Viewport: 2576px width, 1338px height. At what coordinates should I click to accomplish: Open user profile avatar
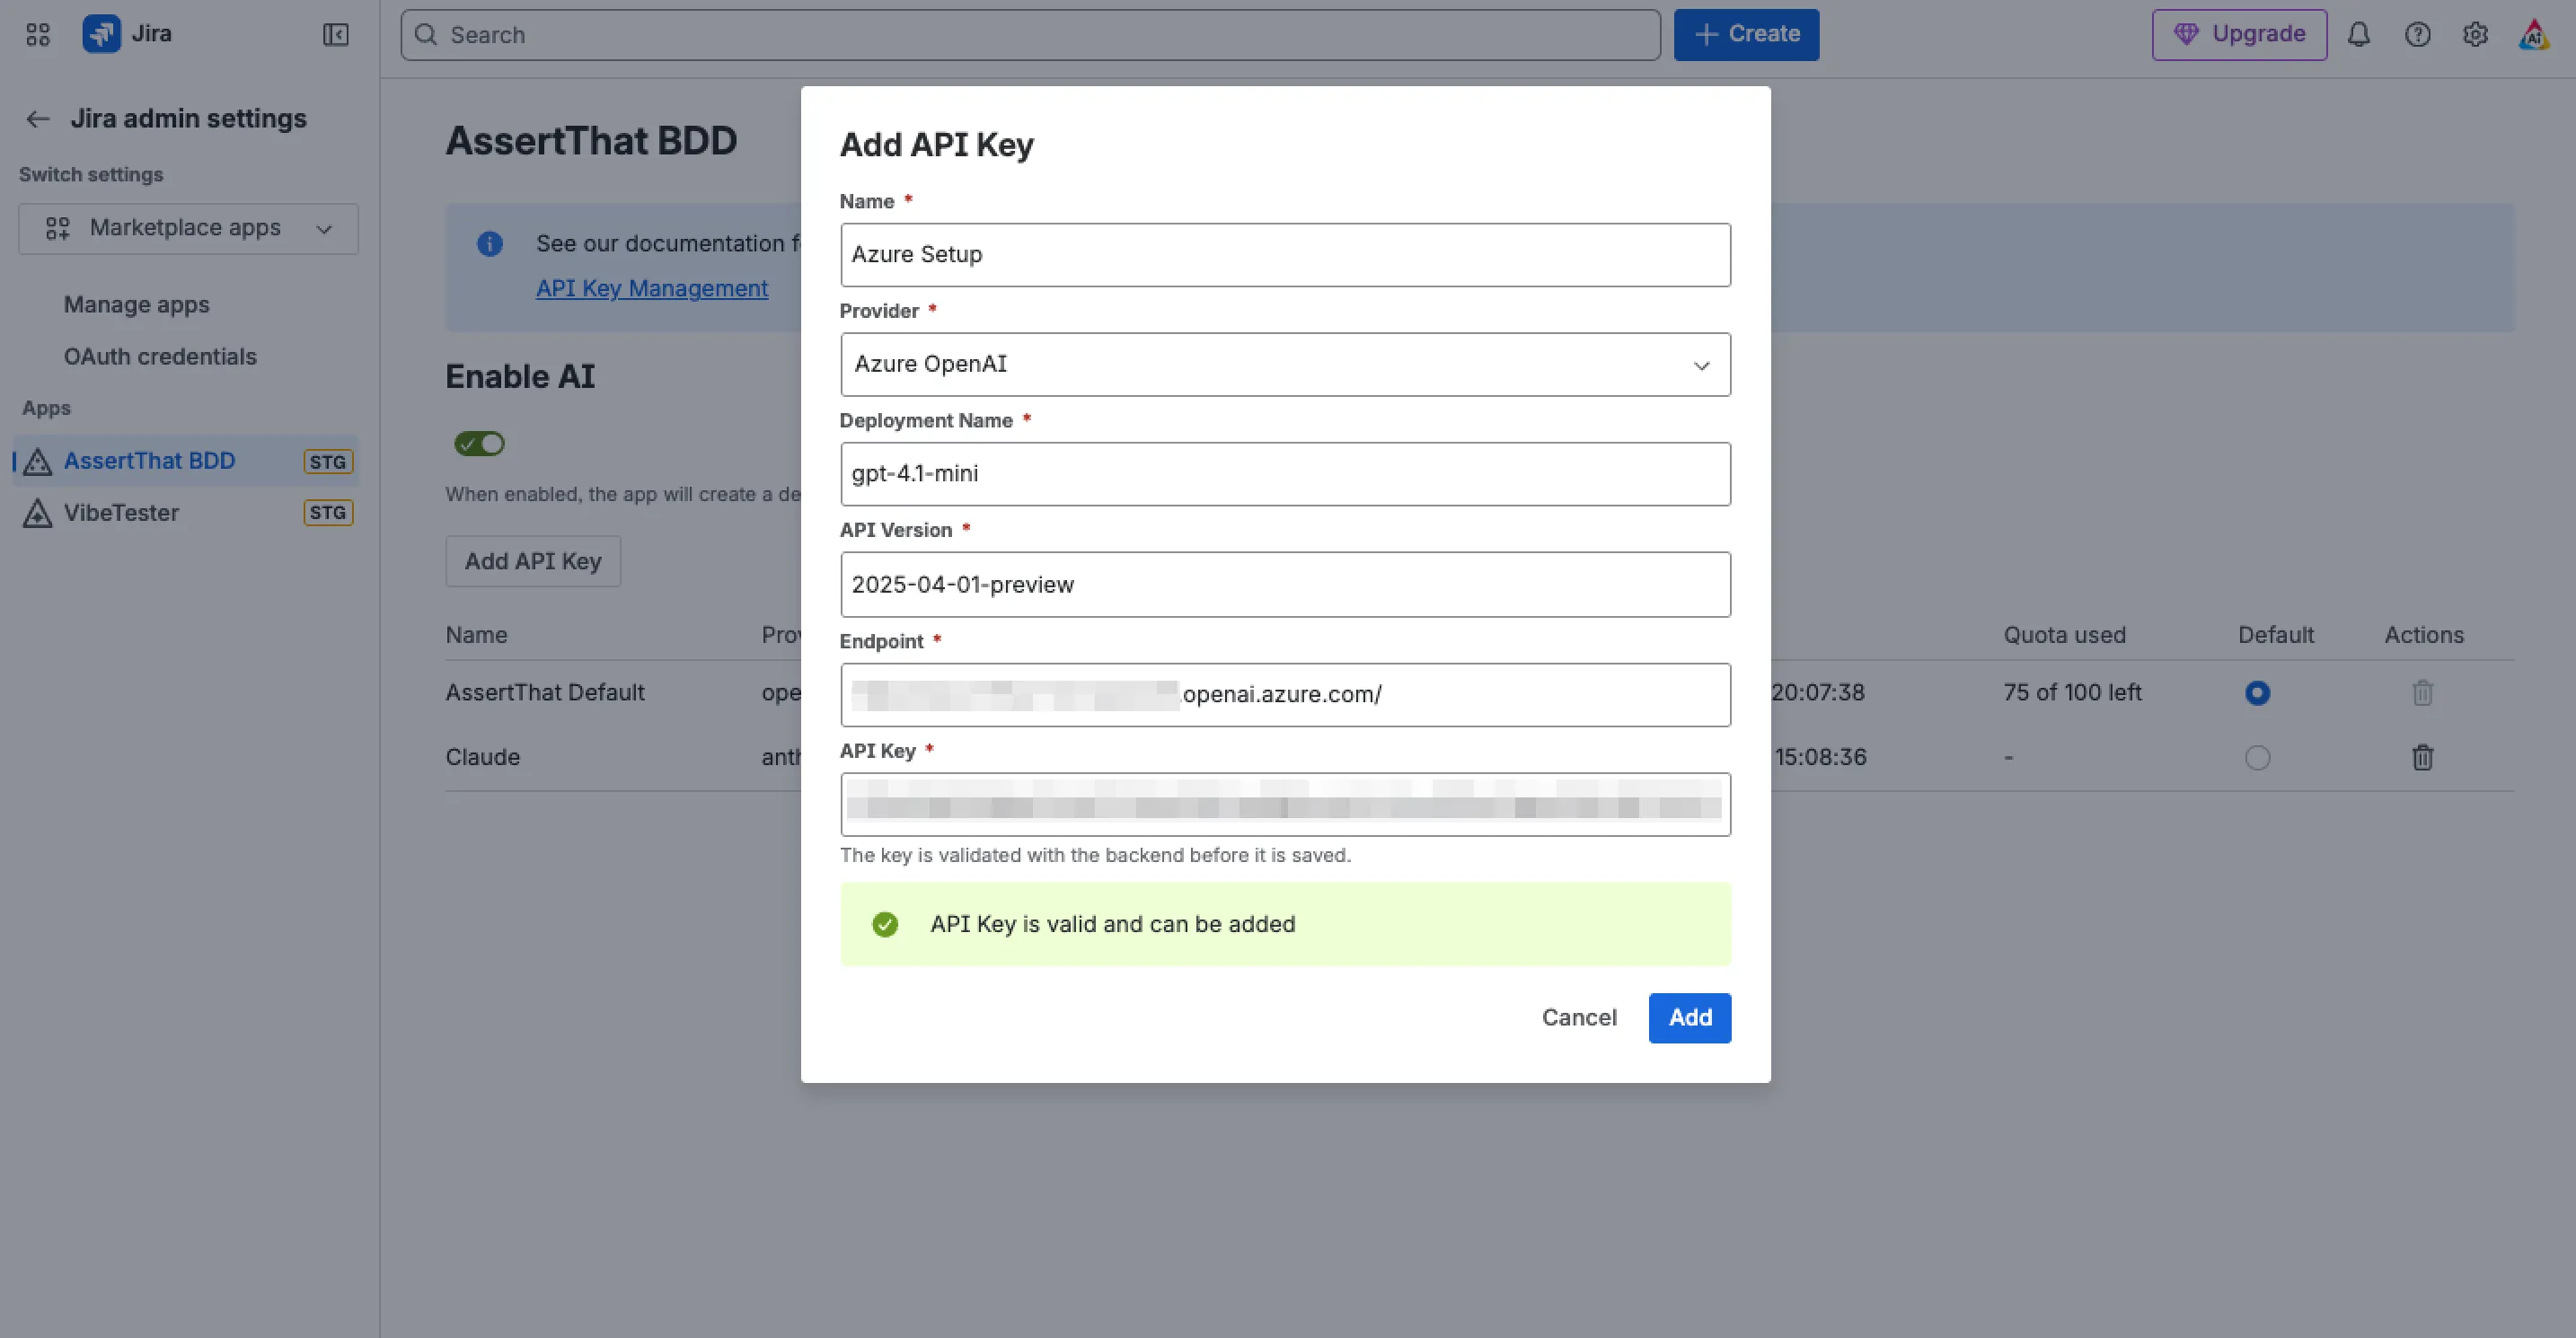coord(2534,35)
